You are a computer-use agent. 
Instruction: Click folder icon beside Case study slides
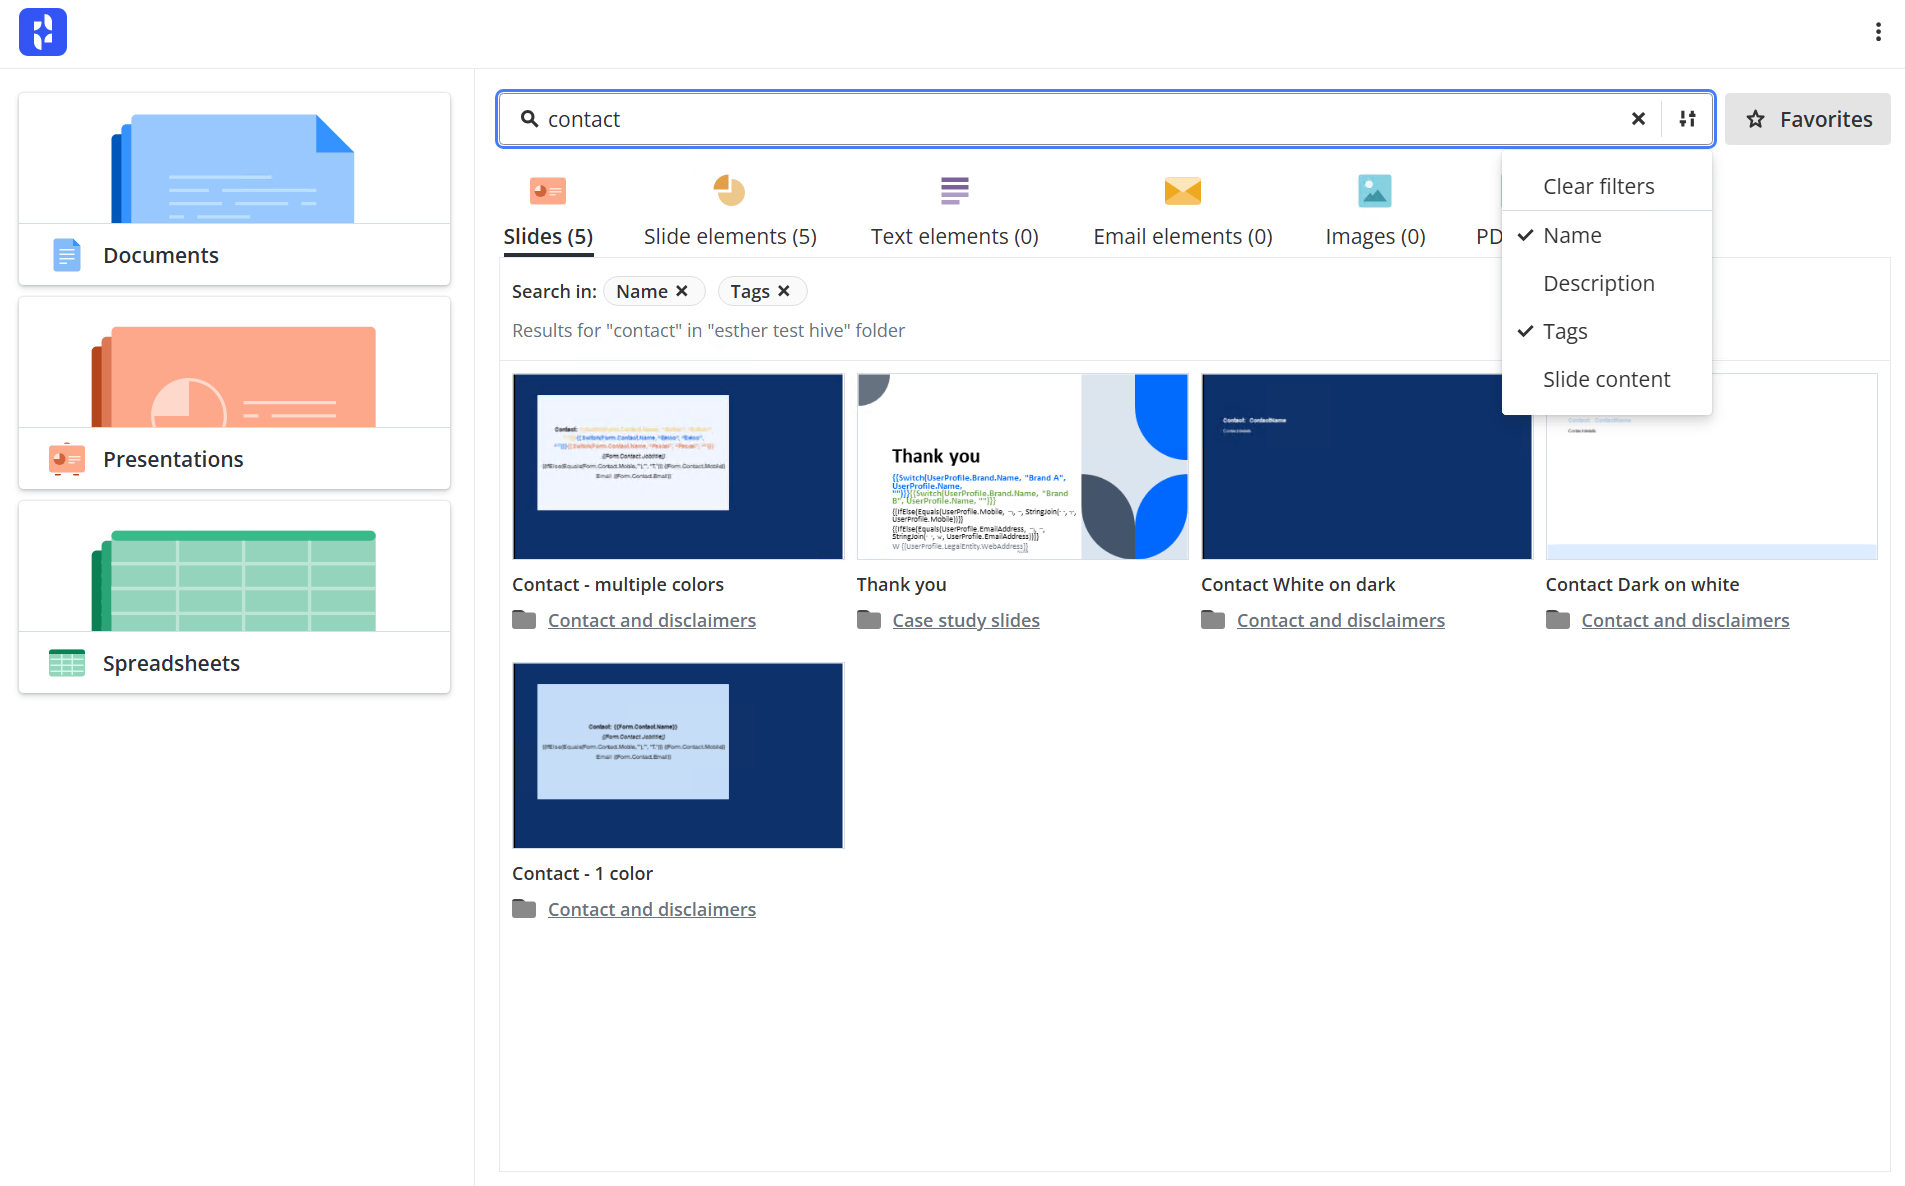(x=869, y=620)
